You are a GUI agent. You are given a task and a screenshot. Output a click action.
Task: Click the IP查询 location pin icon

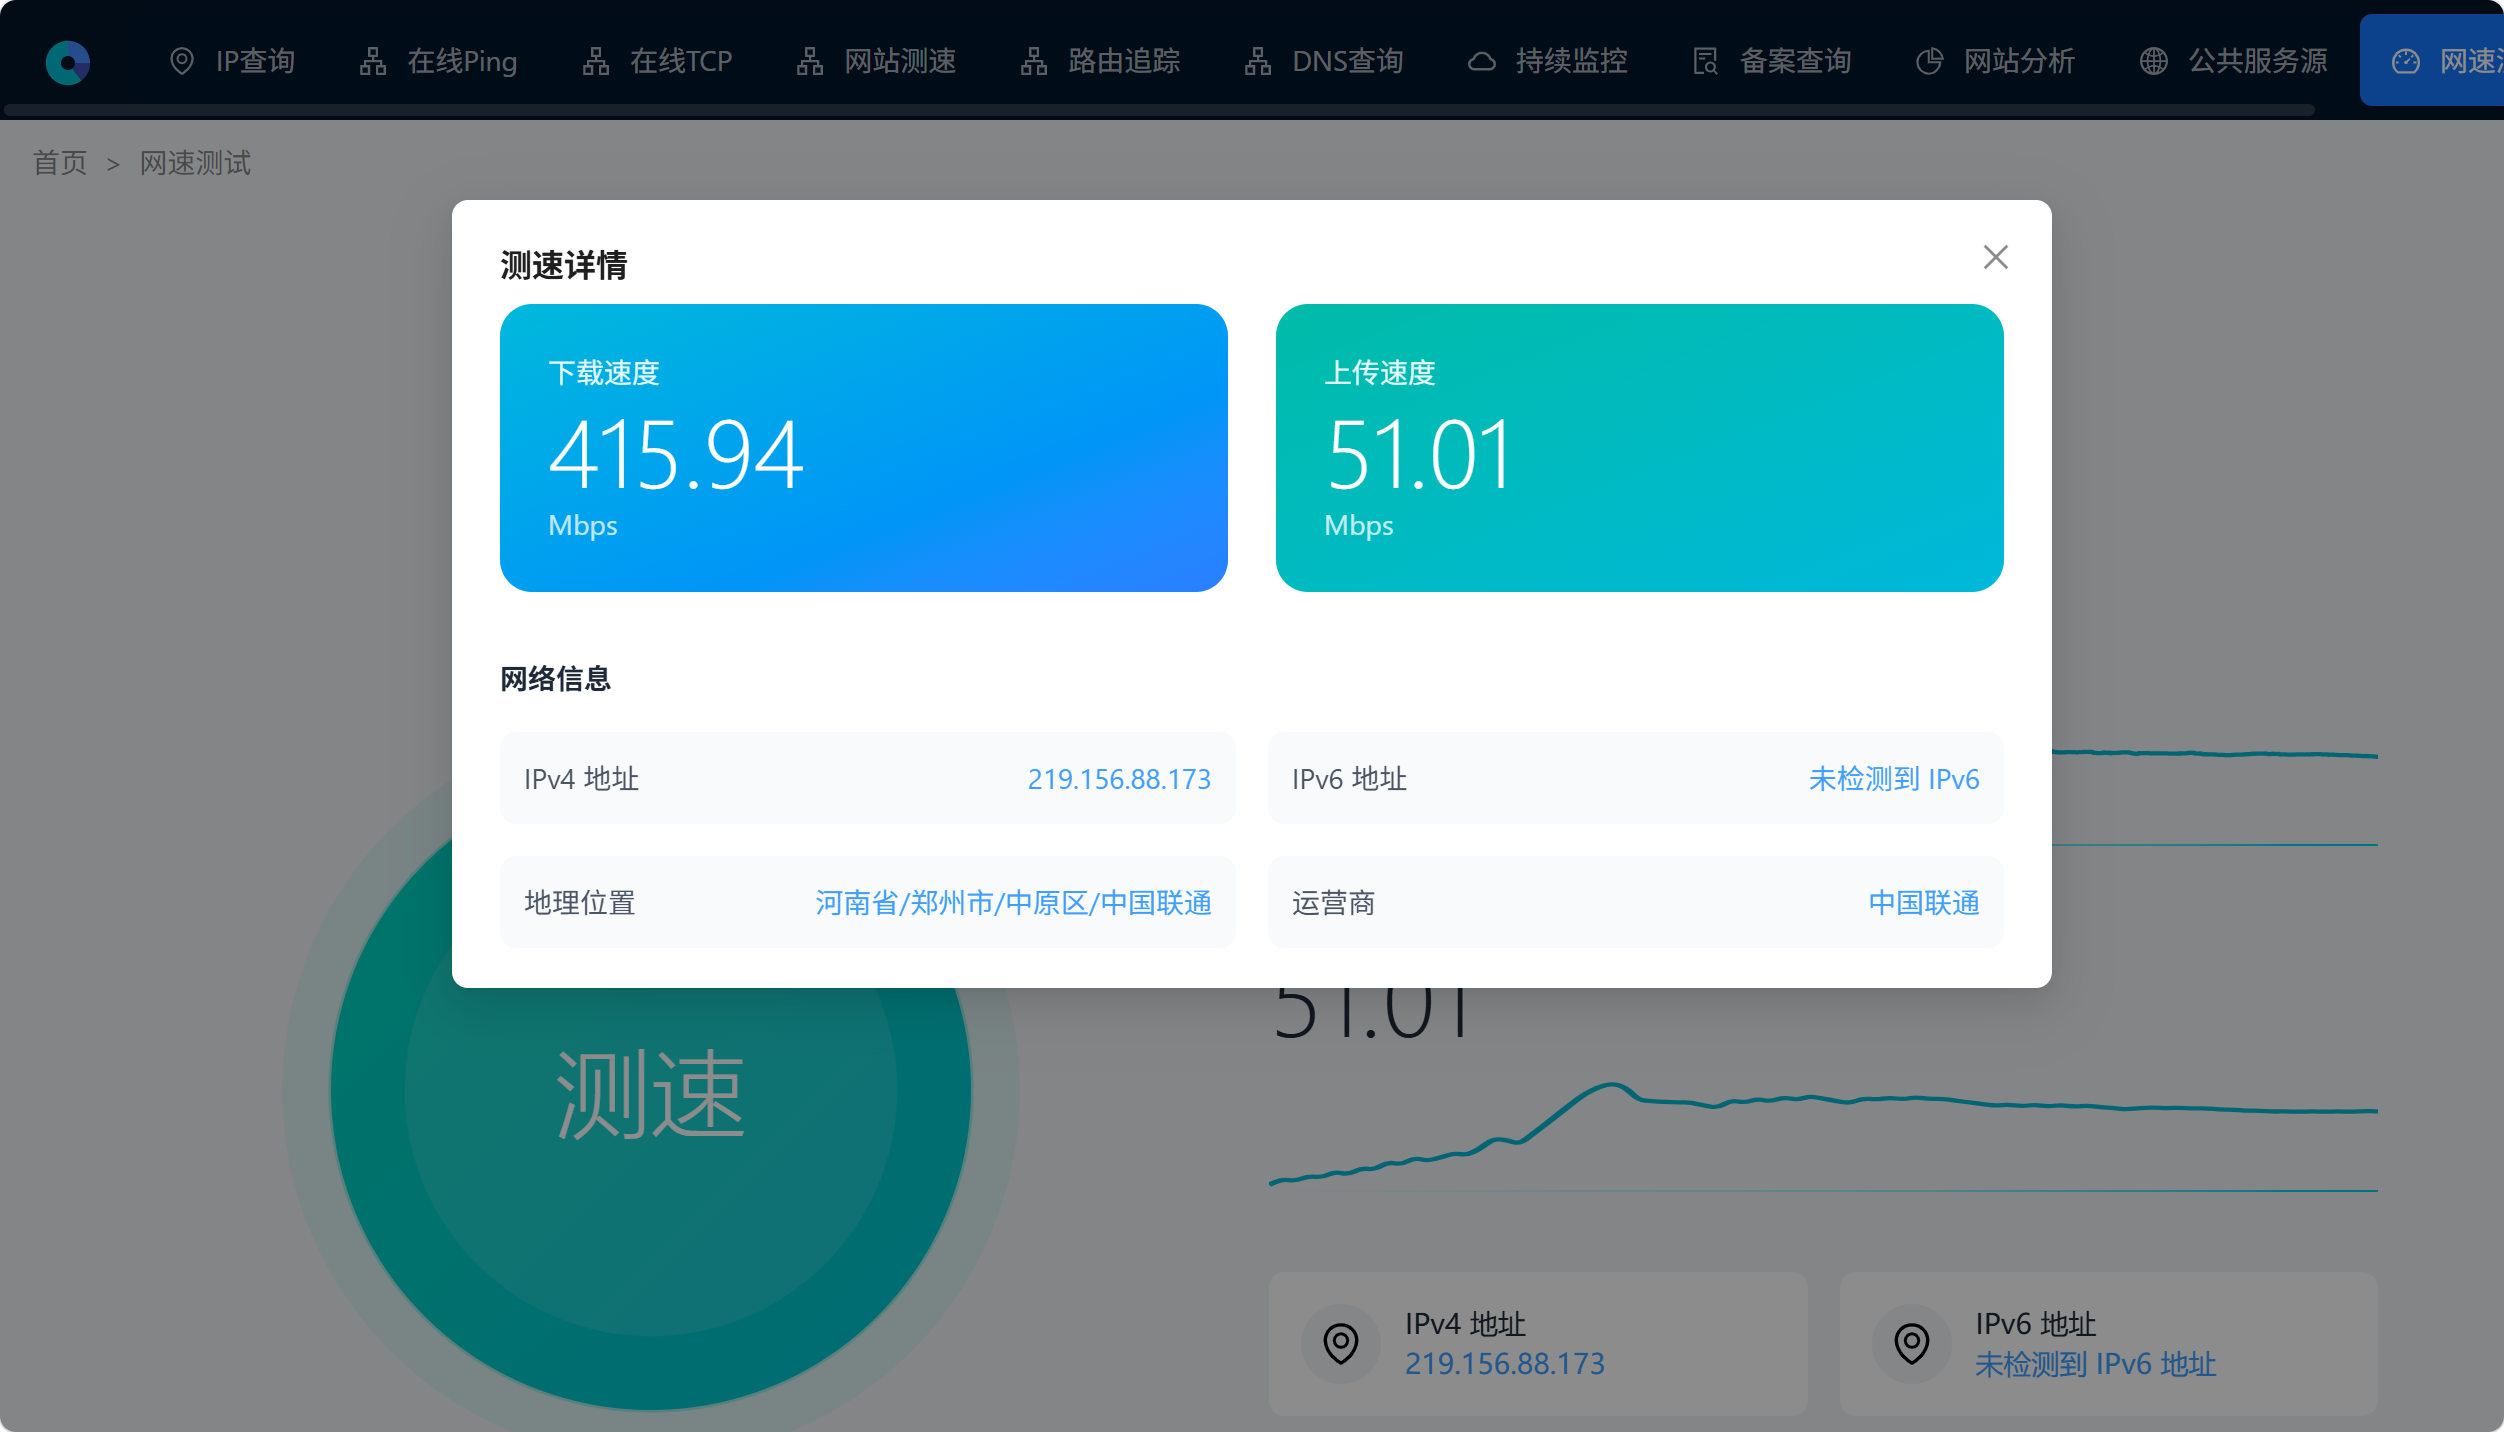coord(182,62)
